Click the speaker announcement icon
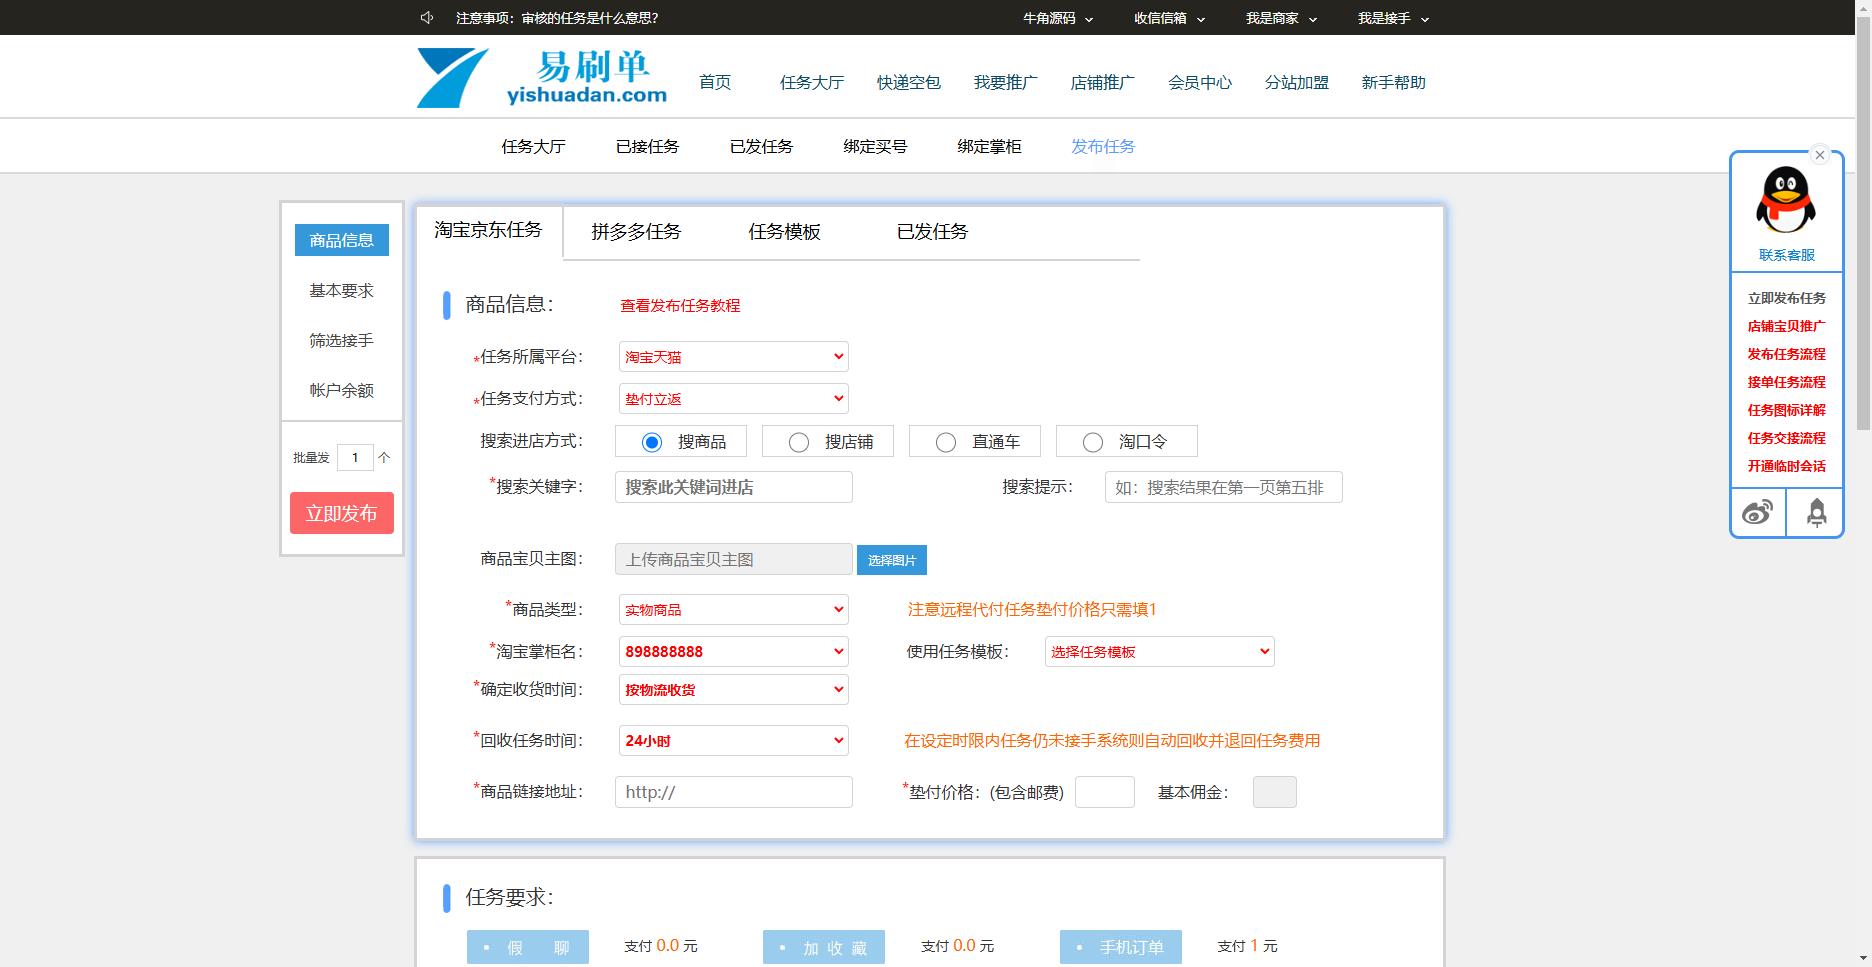1872x967 pixels. click(x=427, y=18)
